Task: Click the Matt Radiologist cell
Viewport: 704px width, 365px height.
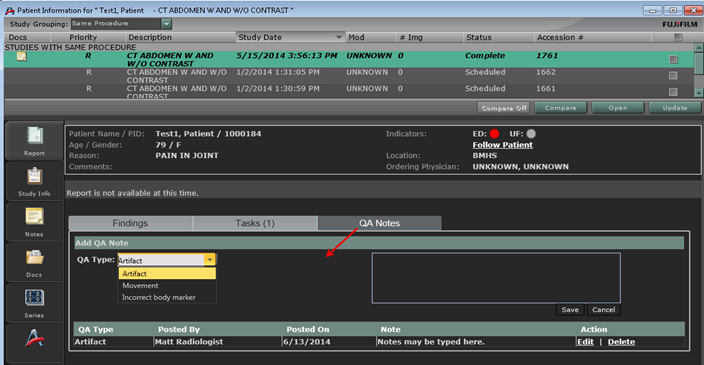Action: [x=189, y=342]
